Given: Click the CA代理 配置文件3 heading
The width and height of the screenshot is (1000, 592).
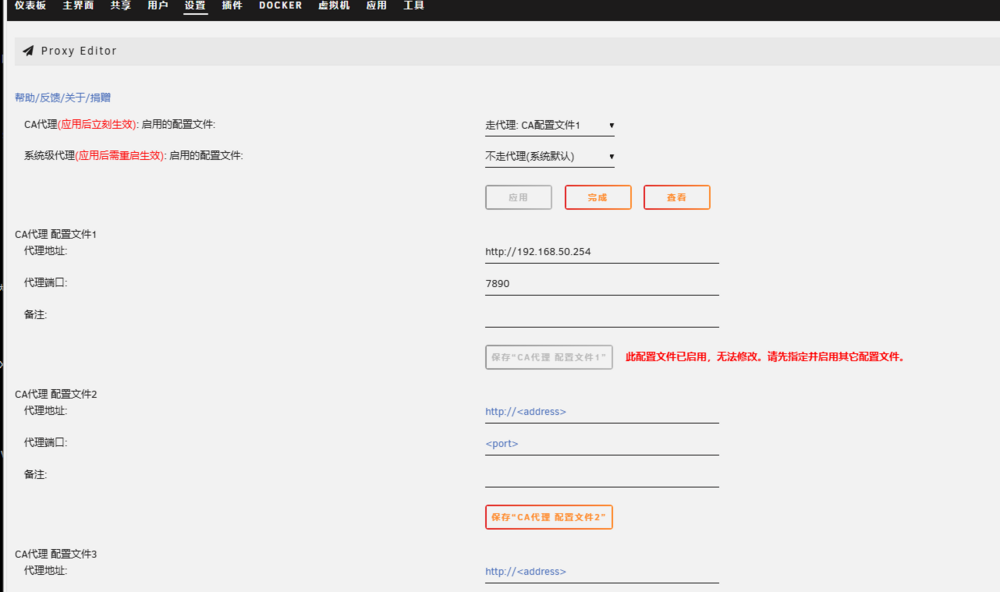Looking at the screenshot, I should coord(56,554).
